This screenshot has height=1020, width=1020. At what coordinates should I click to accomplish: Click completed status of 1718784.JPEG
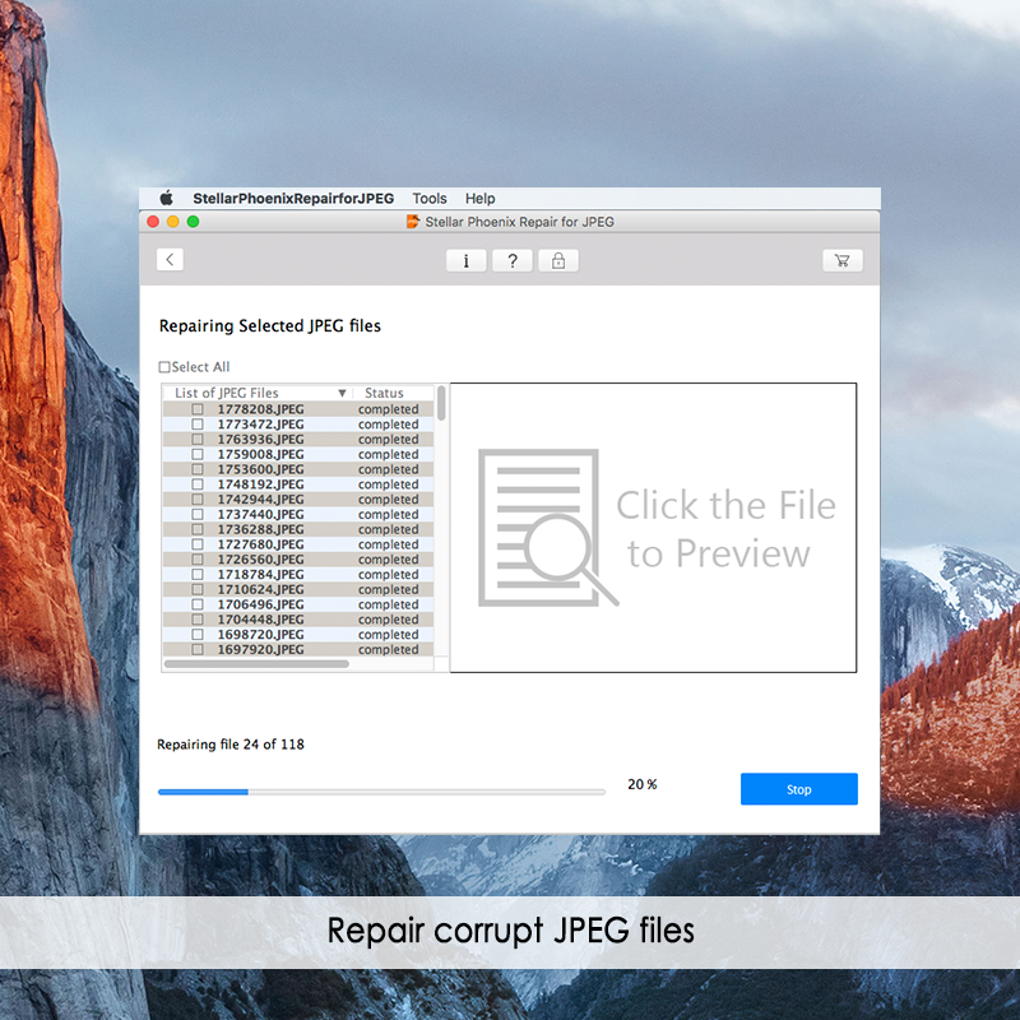click(x=388, y=574)
